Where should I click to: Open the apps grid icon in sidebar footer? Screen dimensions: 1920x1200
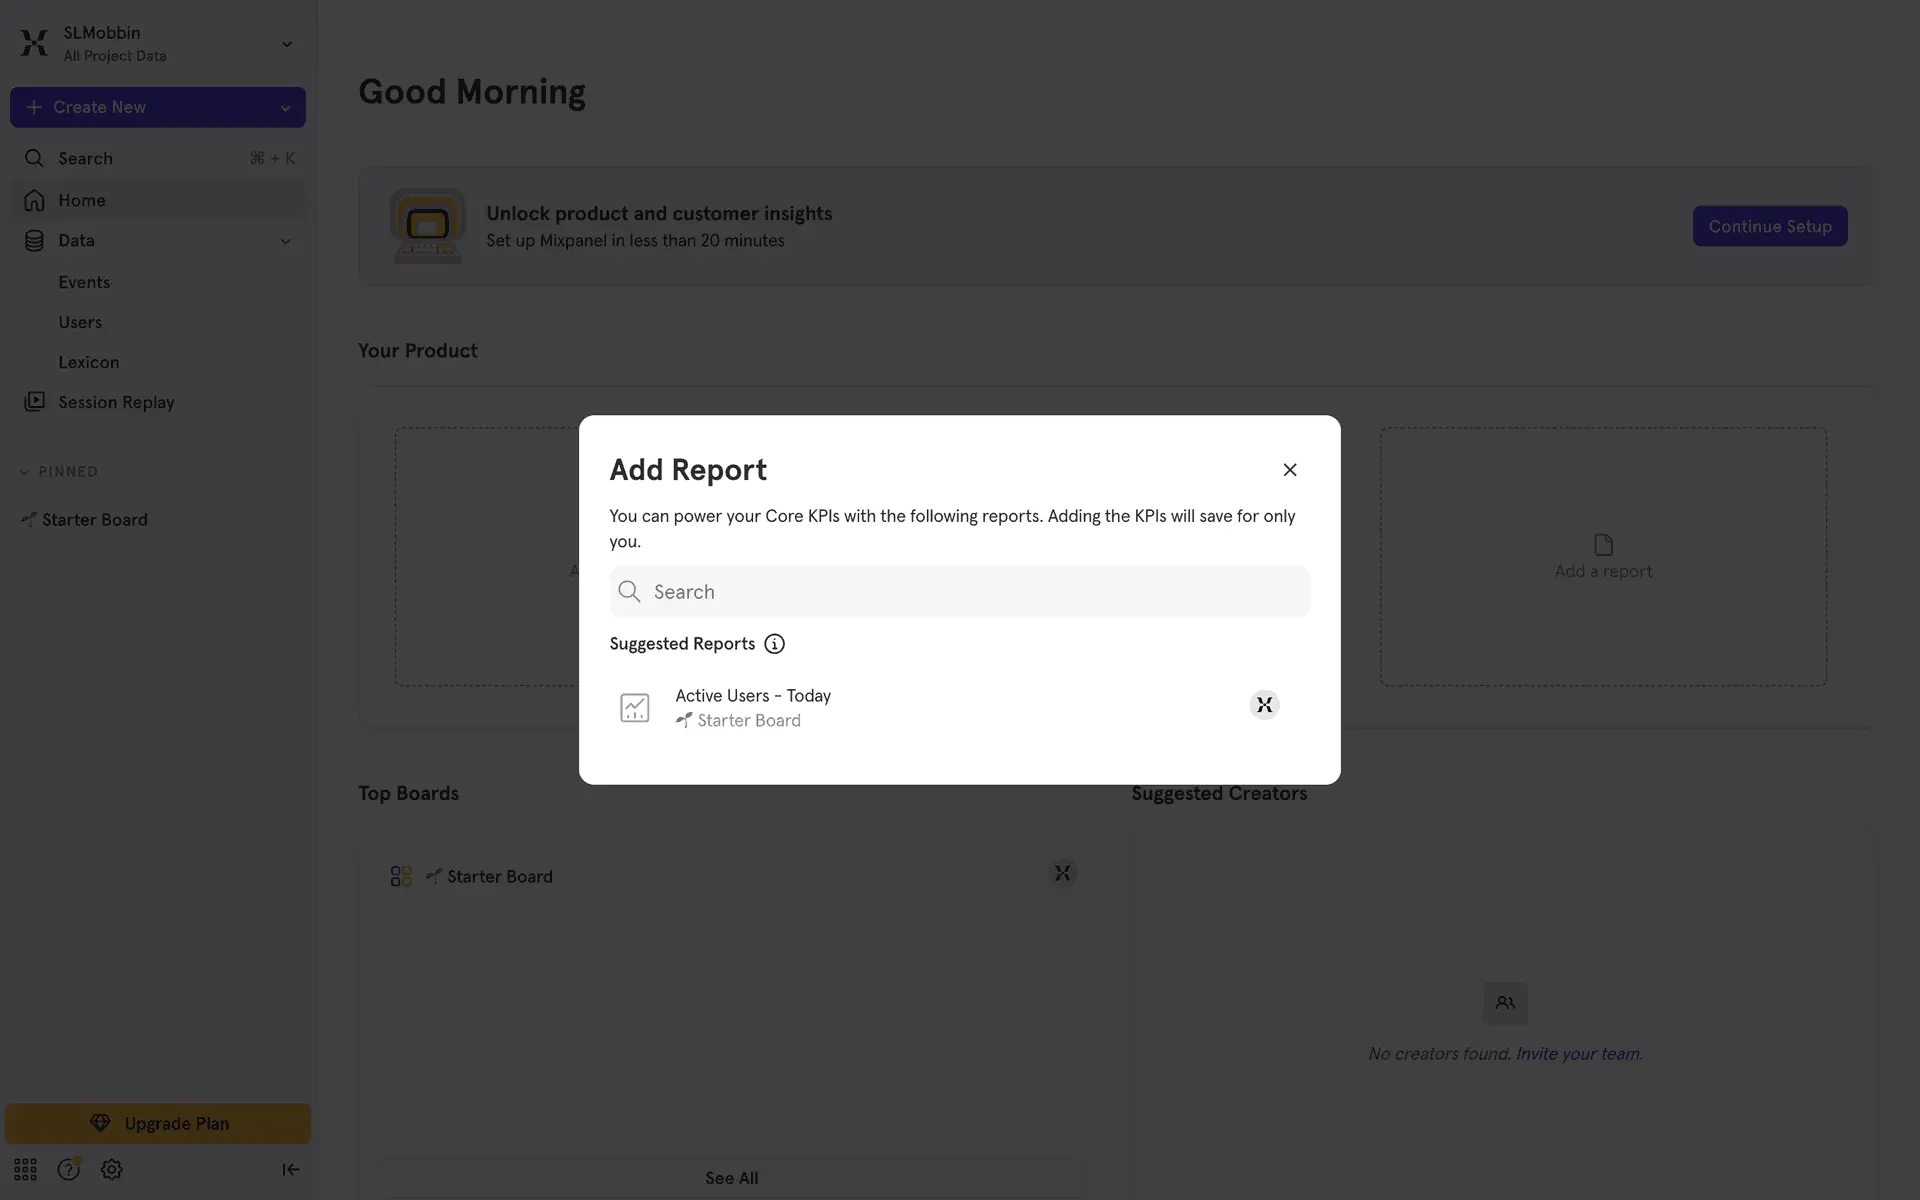pyautogui.click(x=25, y=1169)
